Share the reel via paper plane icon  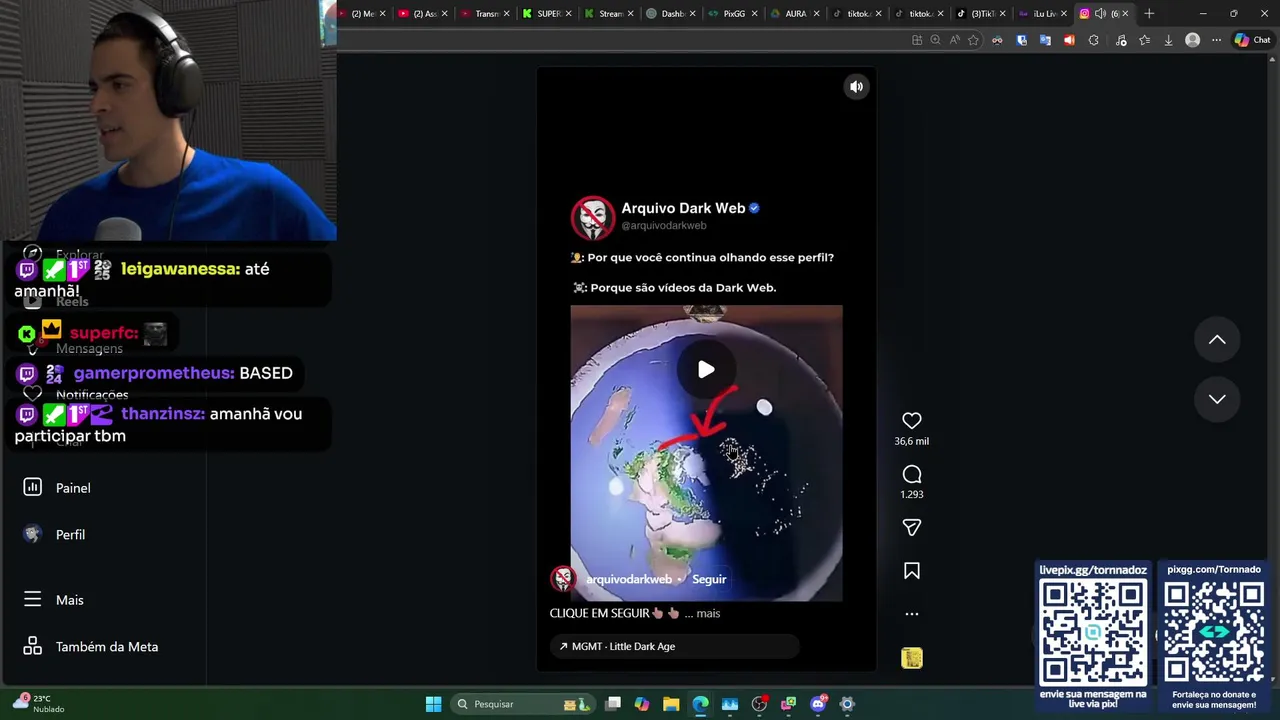click(912, 527)
